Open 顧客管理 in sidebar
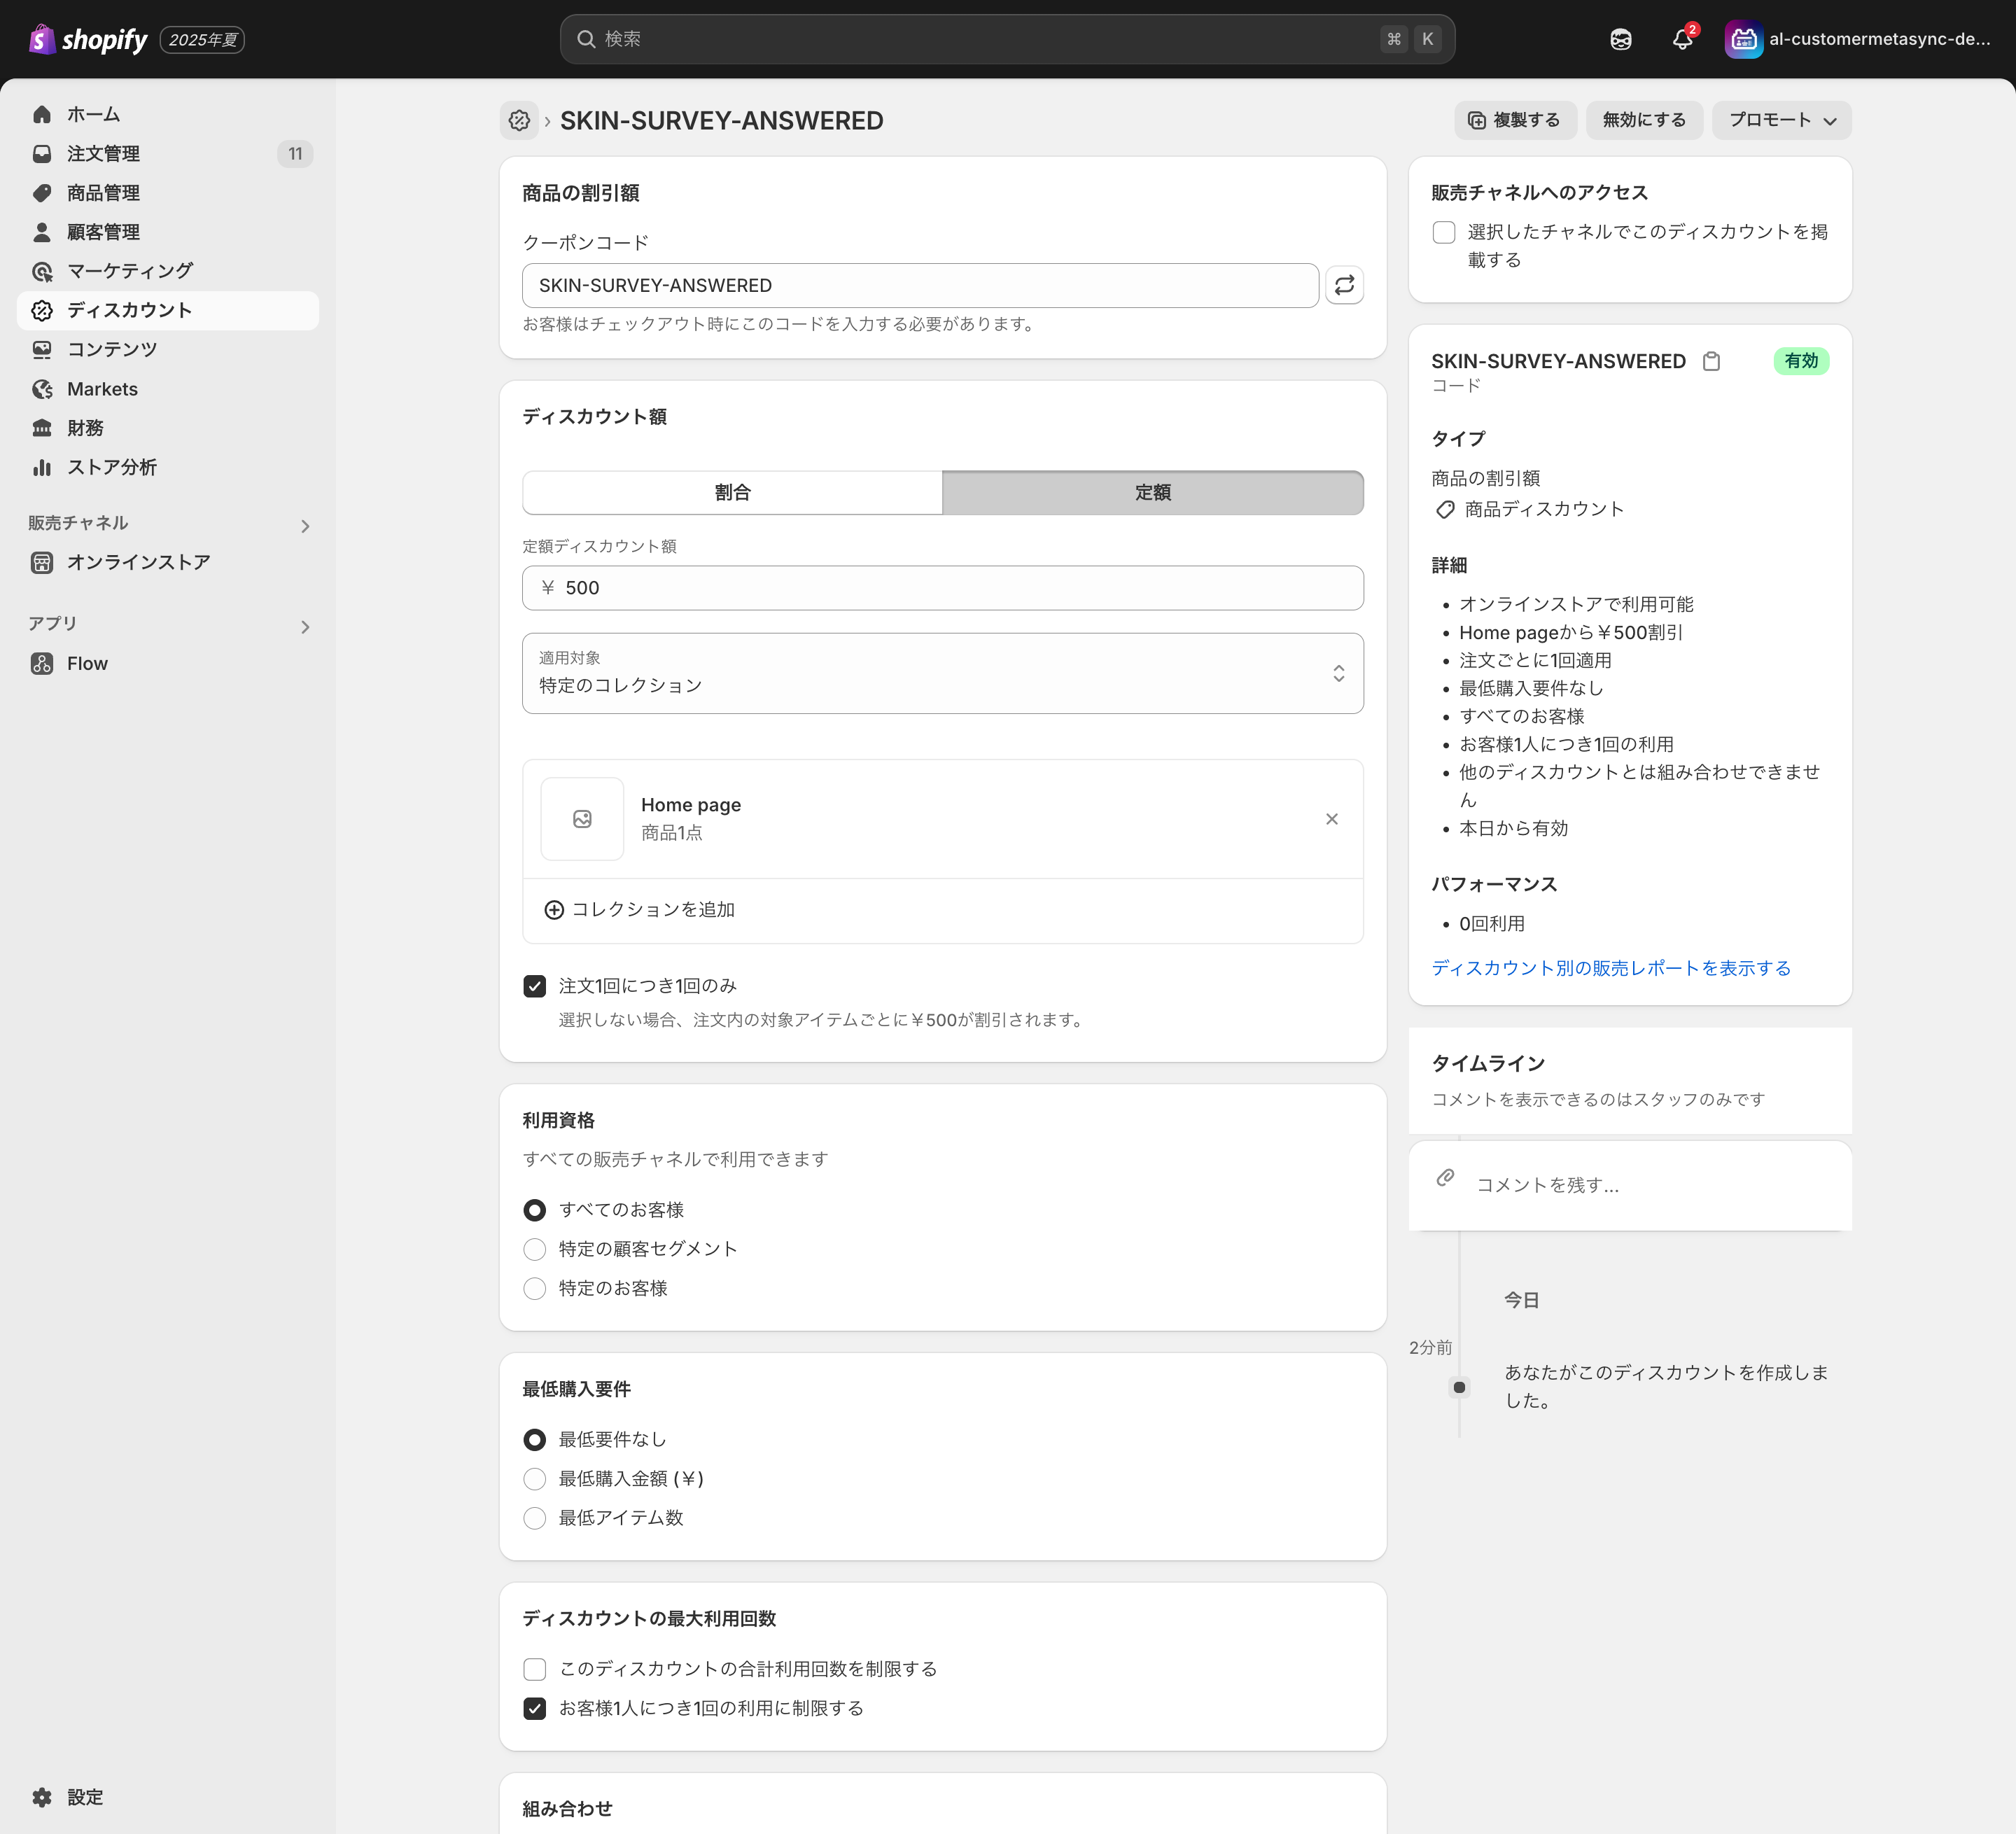This screenshot has width=2016, height=1834. click(168, 231)
